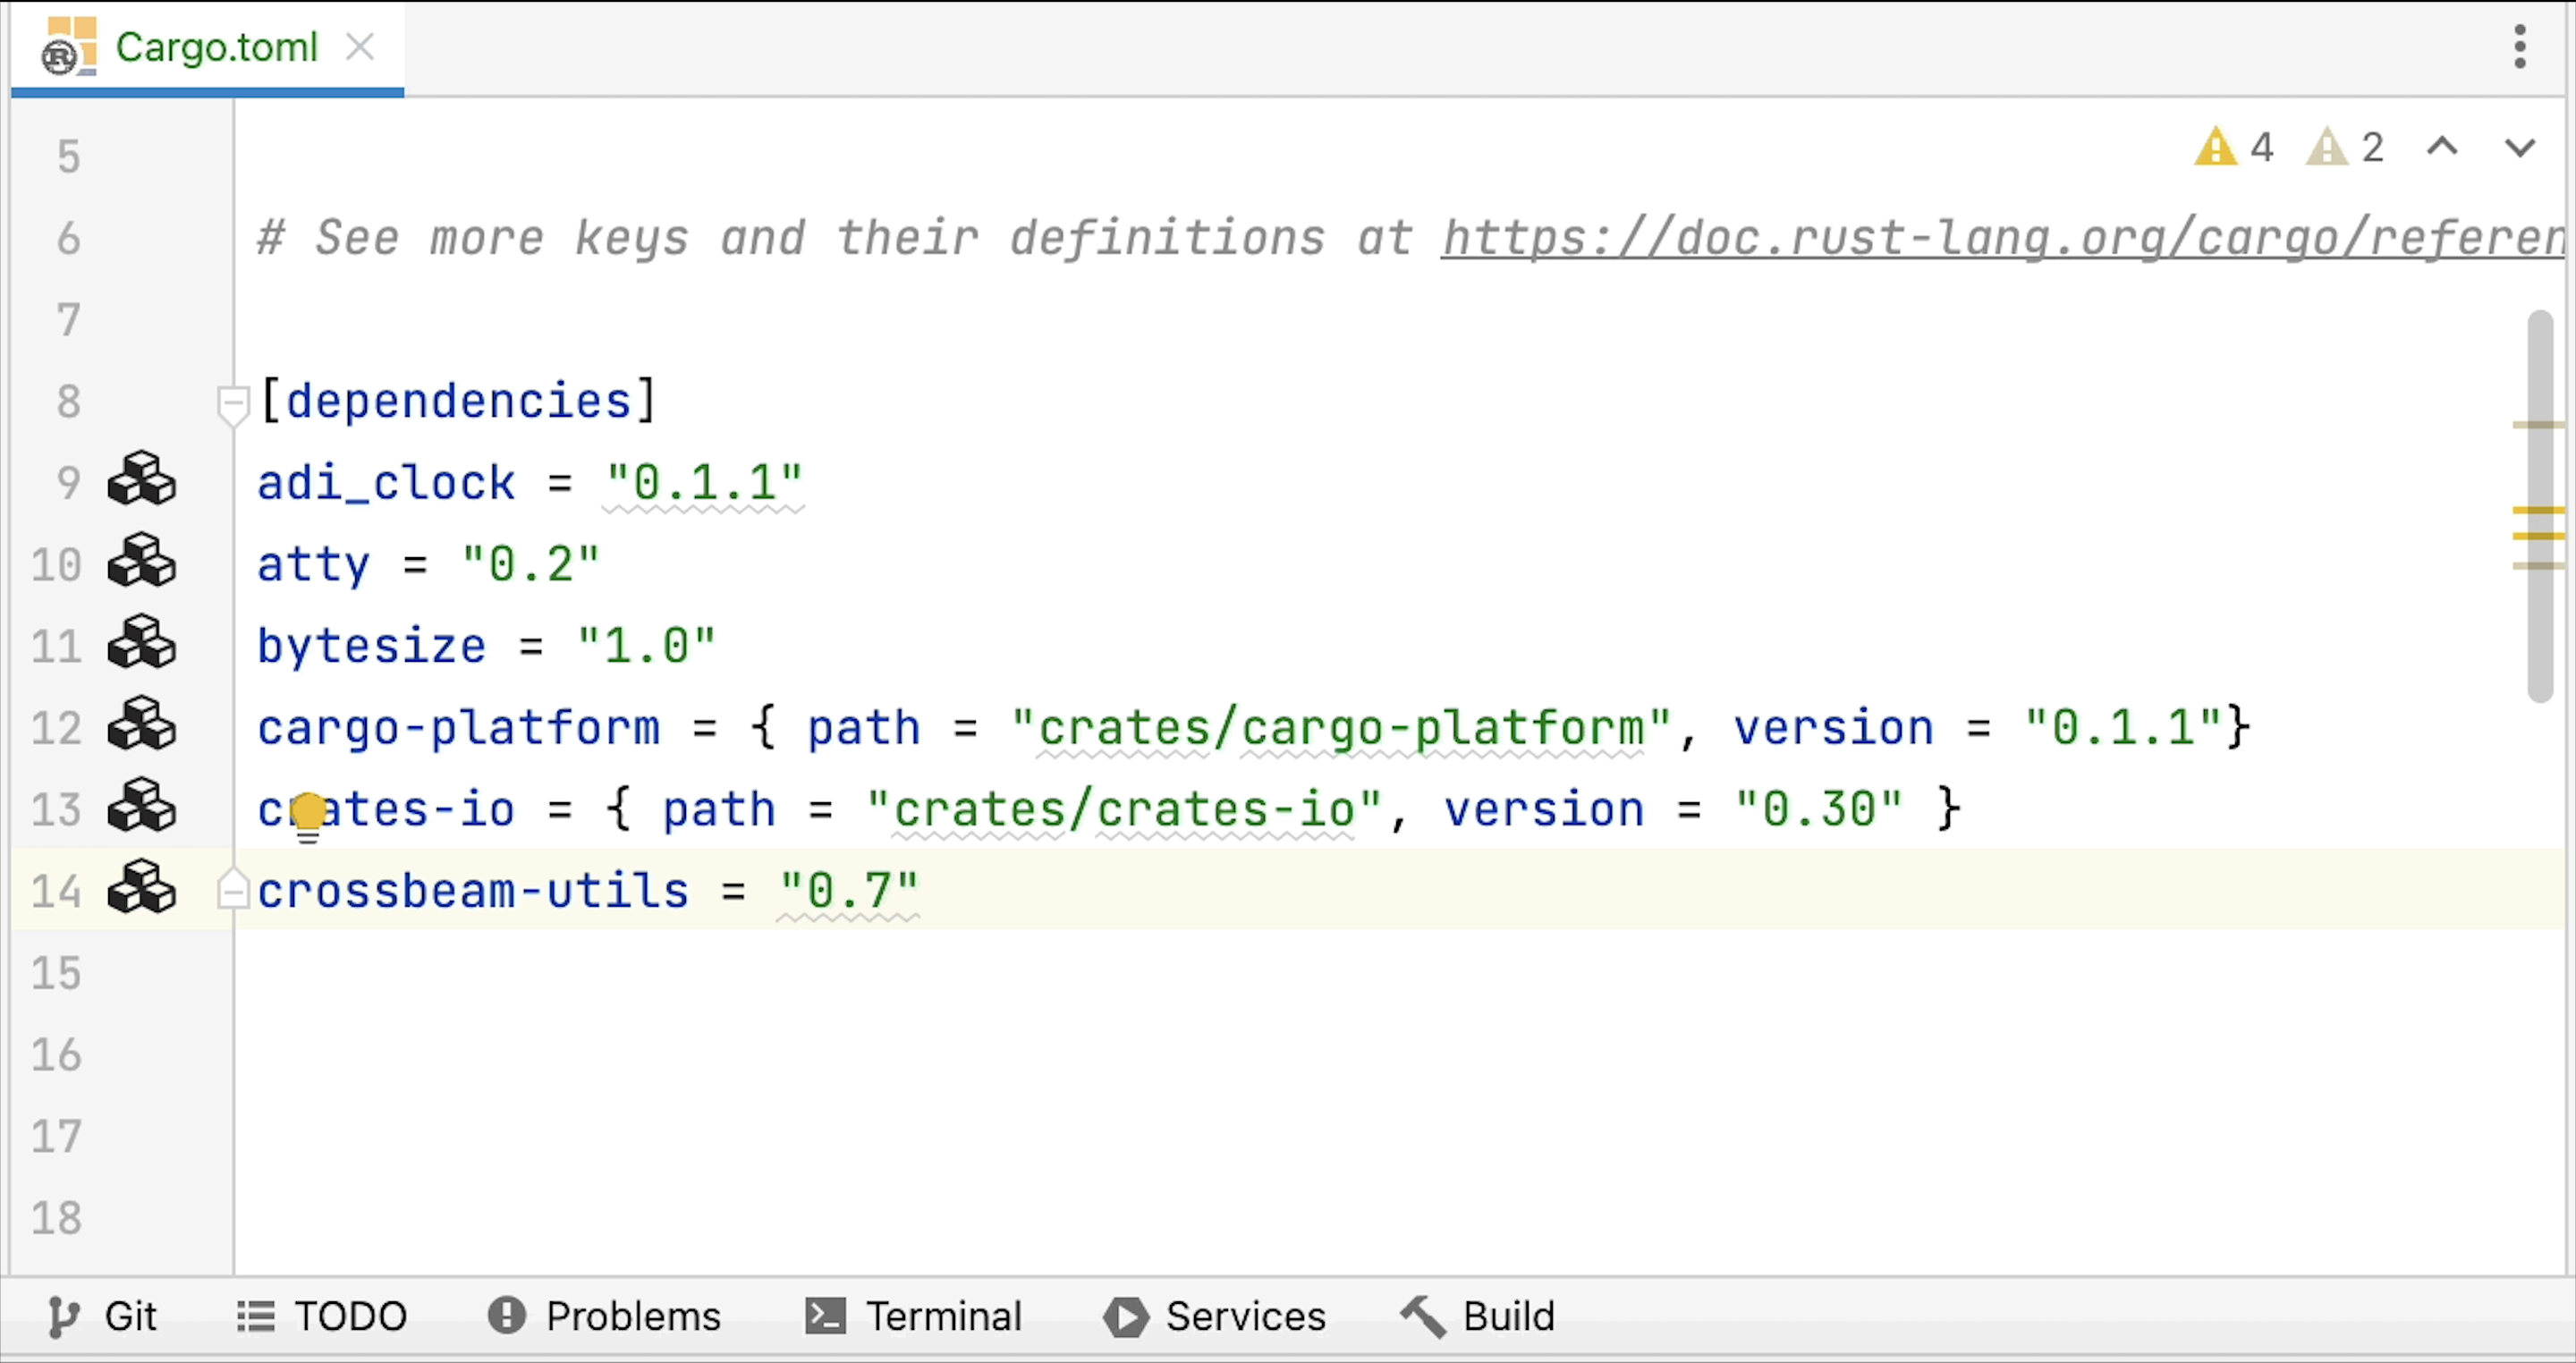
Task: Click crate gutter icon for cargo-platform
Action: 141,725
